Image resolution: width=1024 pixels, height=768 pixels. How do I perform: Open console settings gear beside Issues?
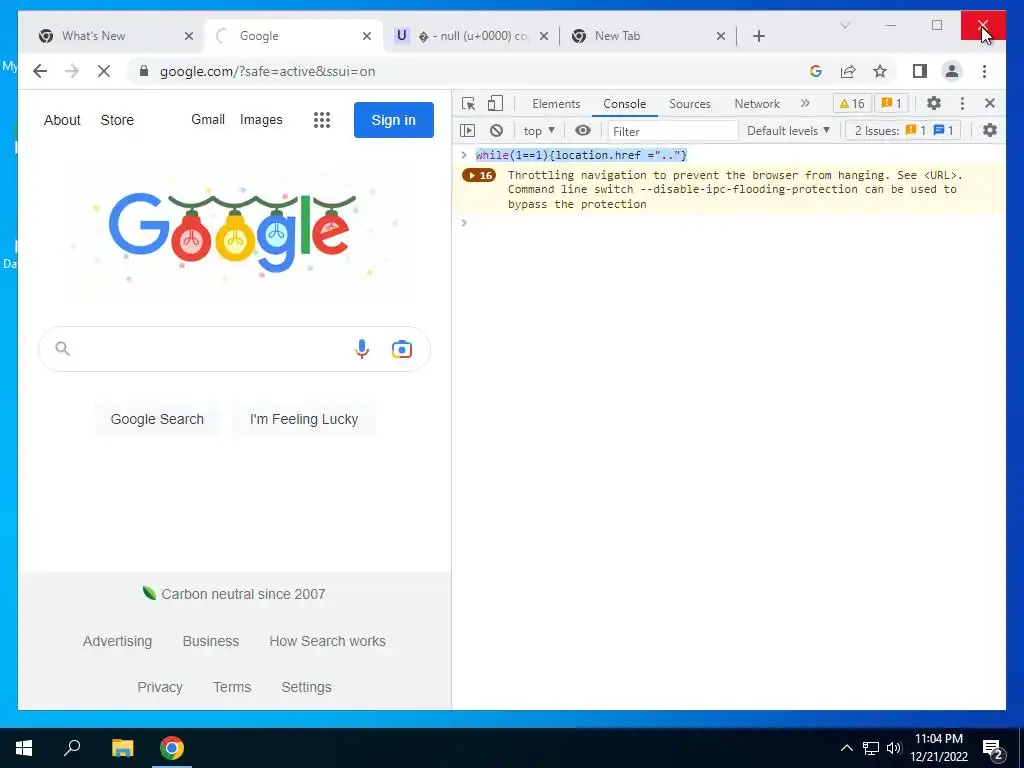990,131
